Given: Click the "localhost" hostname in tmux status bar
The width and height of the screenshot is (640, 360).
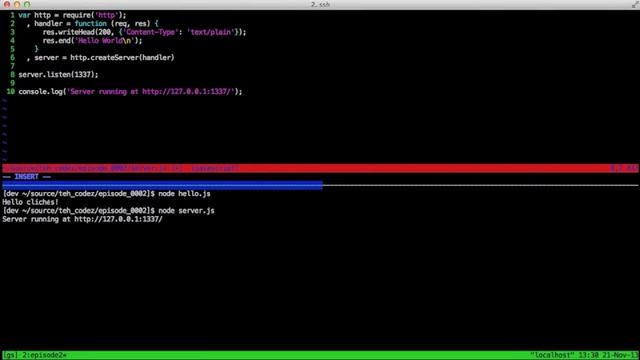Looking at the screenshot, I should [552, 355].
